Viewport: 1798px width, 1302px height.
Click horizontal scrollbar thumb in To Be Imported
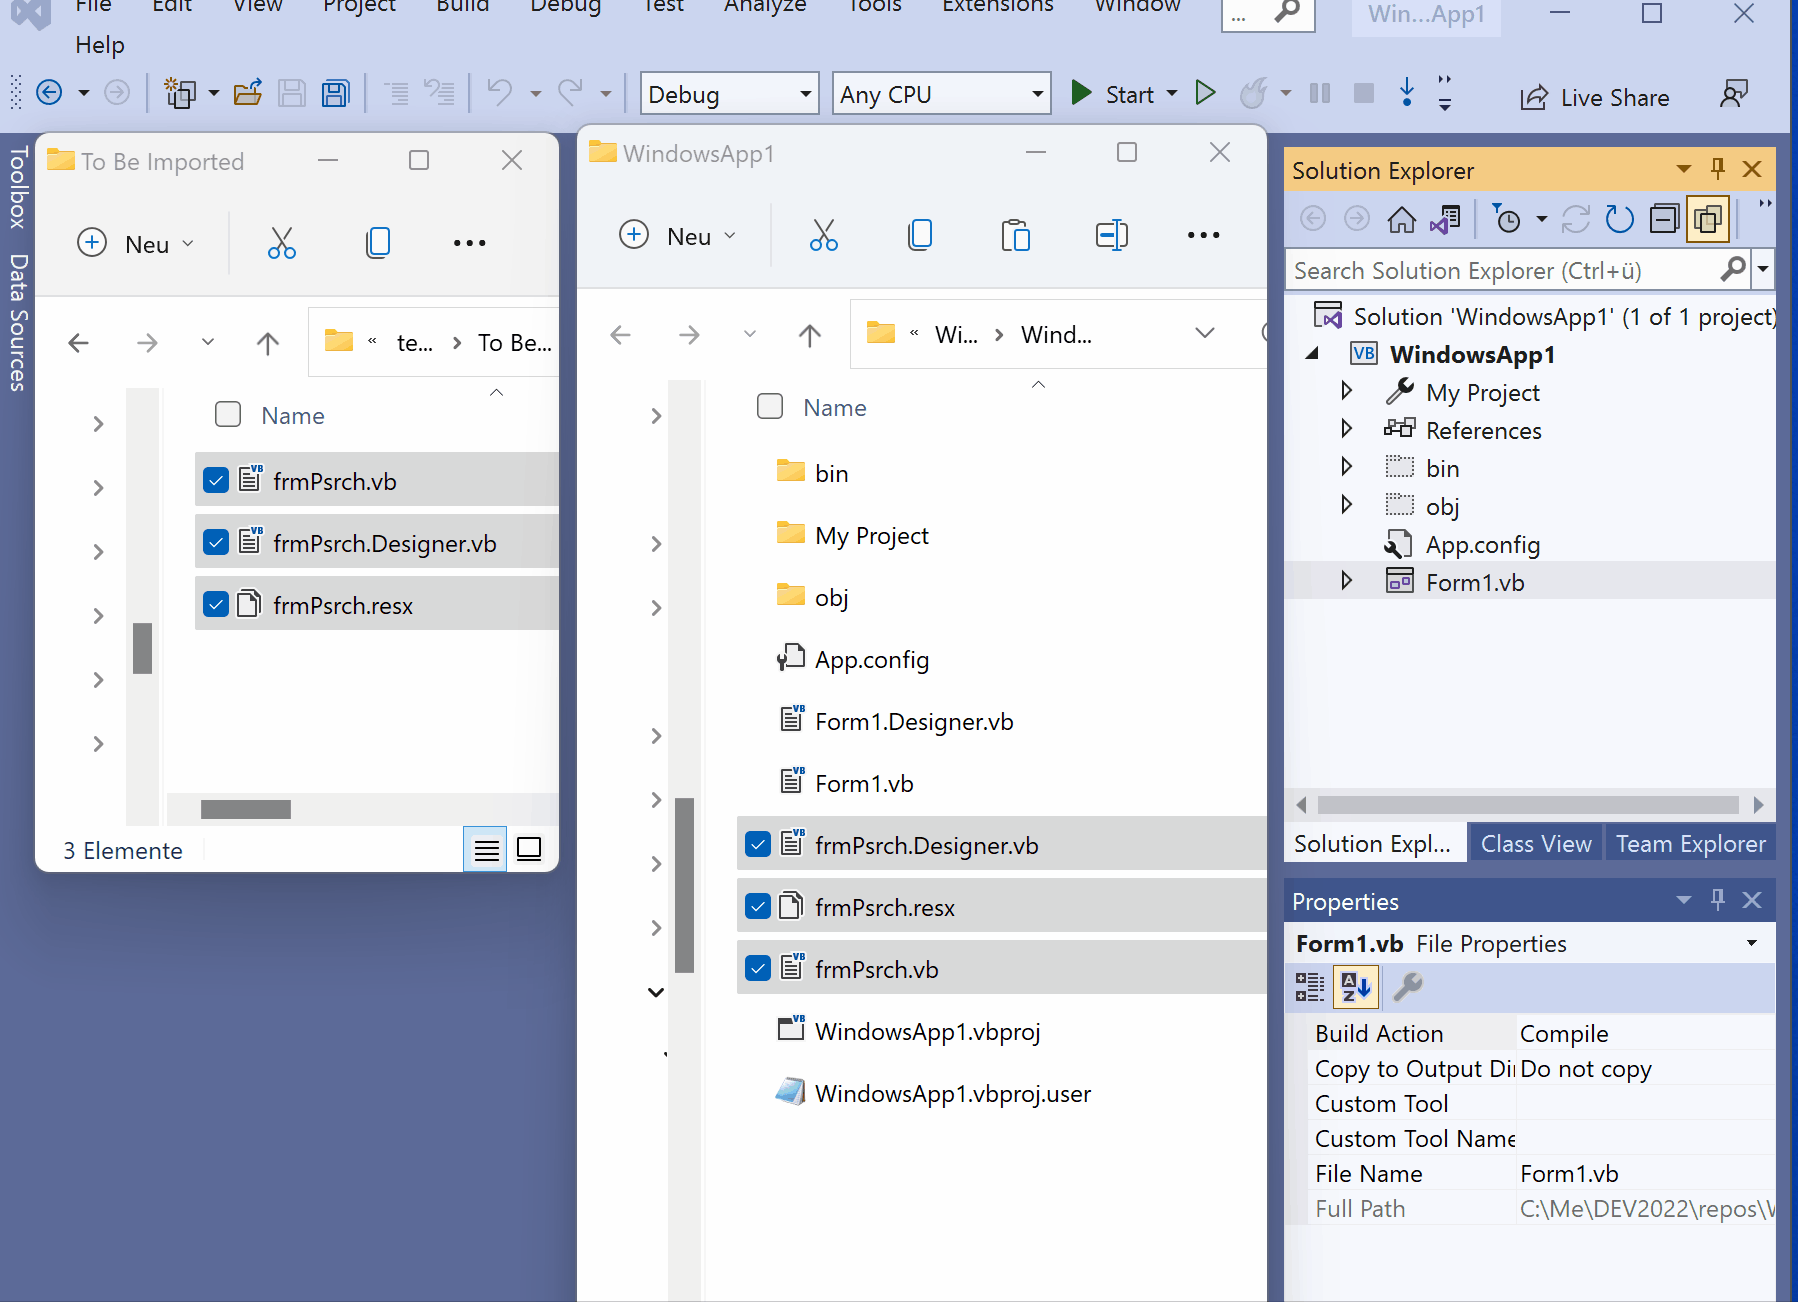pyautogui.click(x=246, y=809)
